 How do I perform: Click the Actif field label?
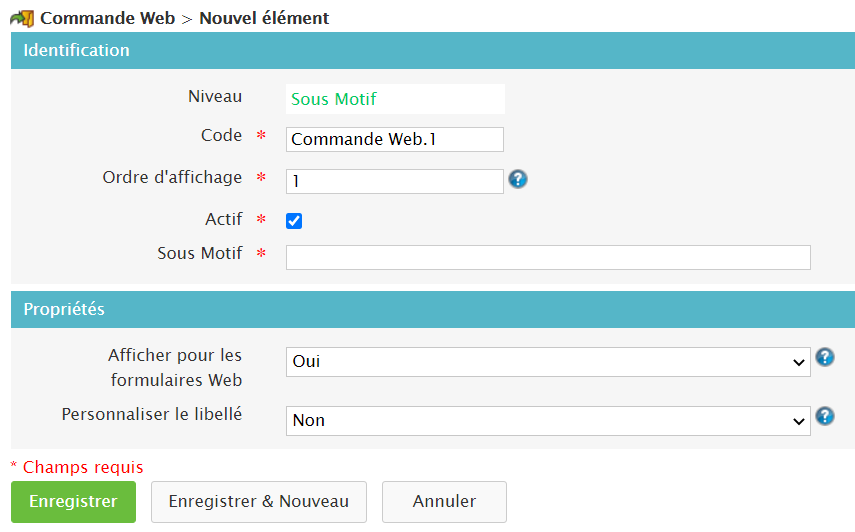(x=223, y=219)
